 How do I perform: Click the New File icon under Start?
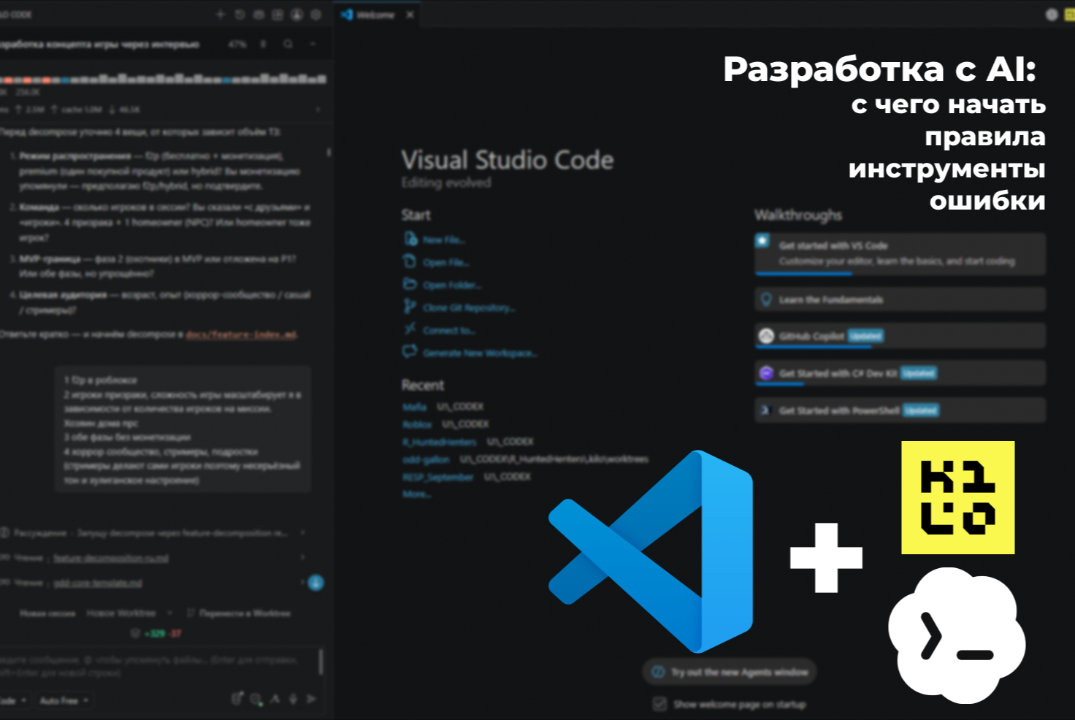(x=410, y=239)
